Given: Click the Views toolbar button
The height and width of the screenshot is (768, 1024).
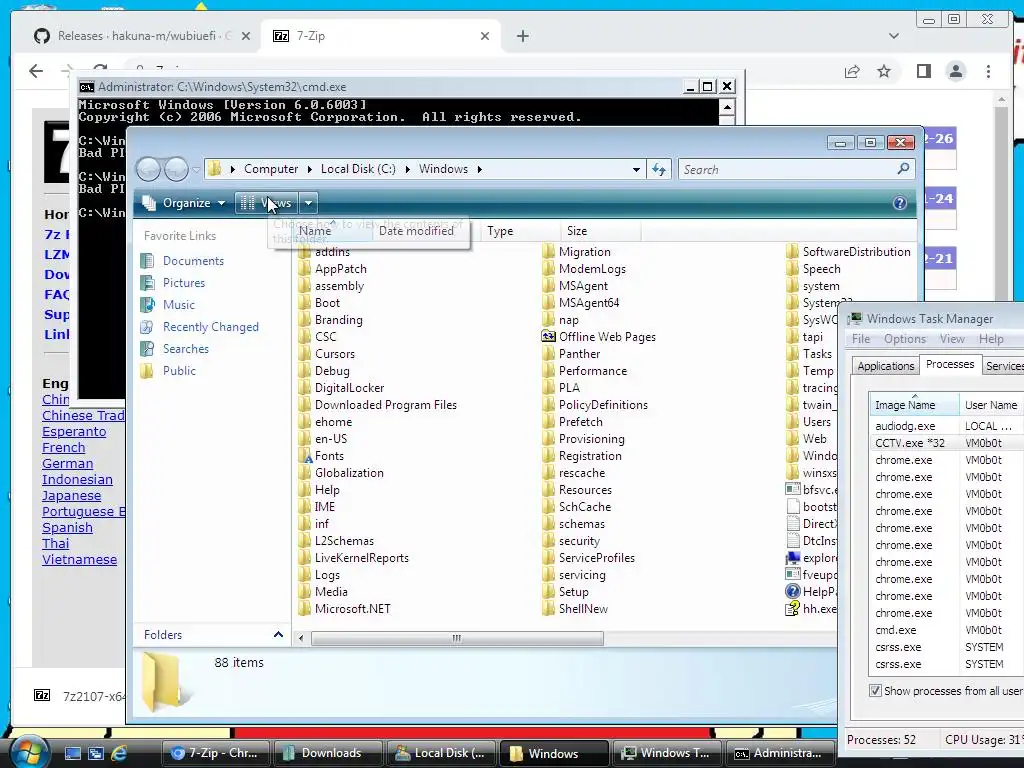Looking at the screenshot, I should click(x=266, y=203).
